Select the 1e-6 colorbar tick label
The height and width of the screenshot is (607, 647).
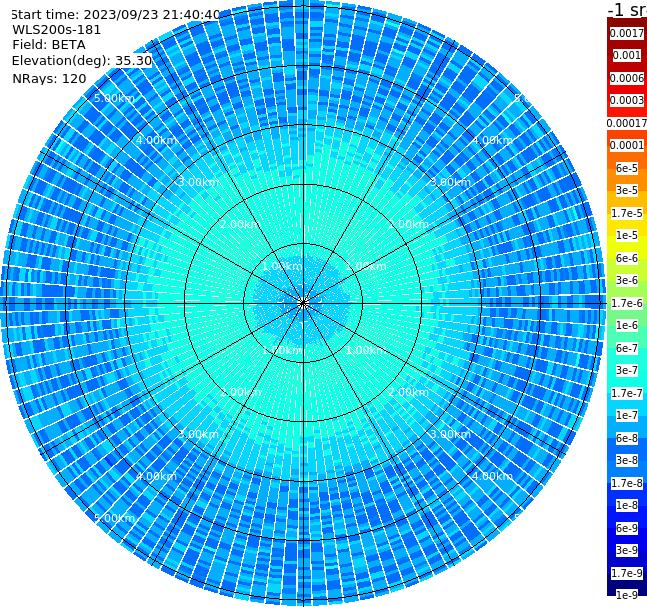627,325
